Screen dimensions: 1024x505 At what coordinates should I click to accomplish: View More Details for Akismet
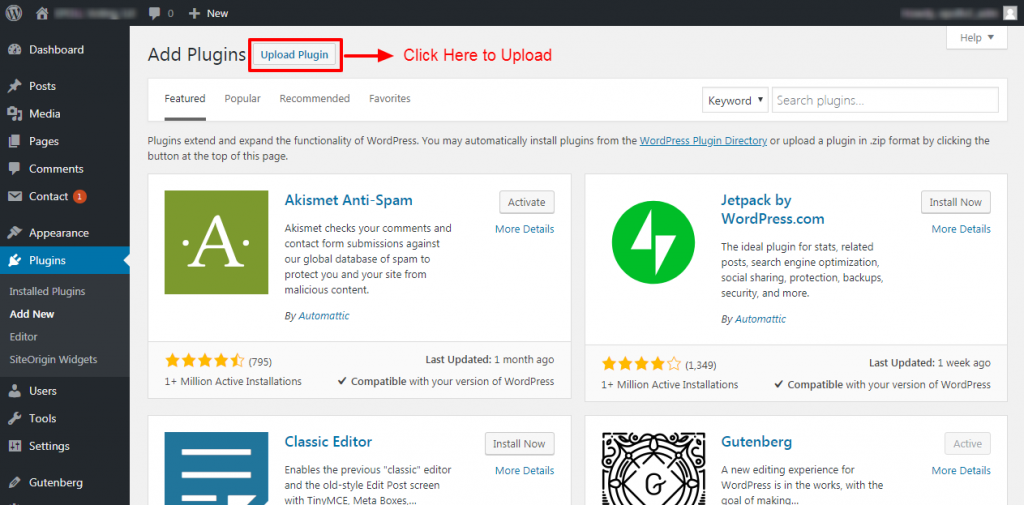click(524, 229)
